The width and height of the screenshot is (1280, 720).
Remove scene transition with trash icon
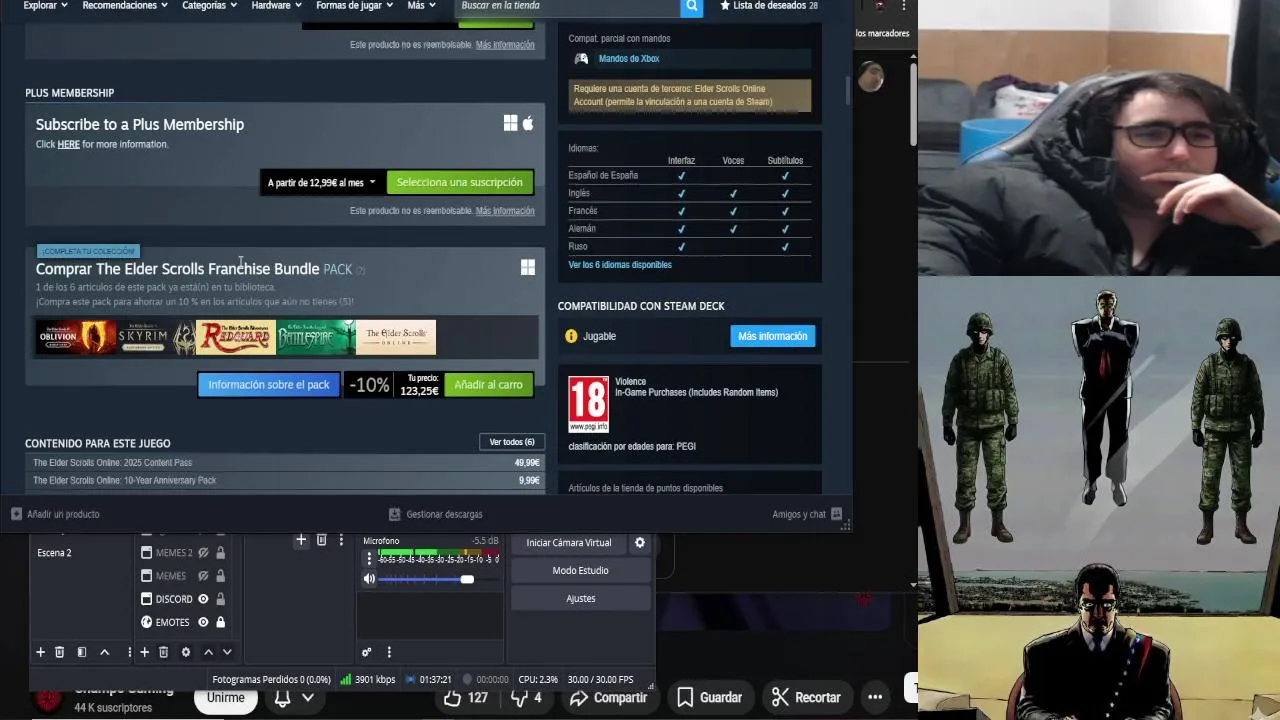321,540
